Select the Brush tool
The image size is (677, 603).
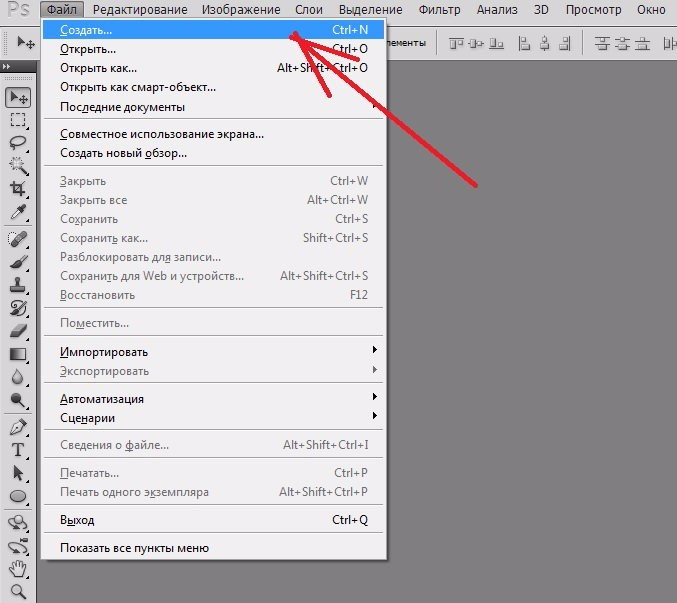pyautogui.click(x=18, y=262)
